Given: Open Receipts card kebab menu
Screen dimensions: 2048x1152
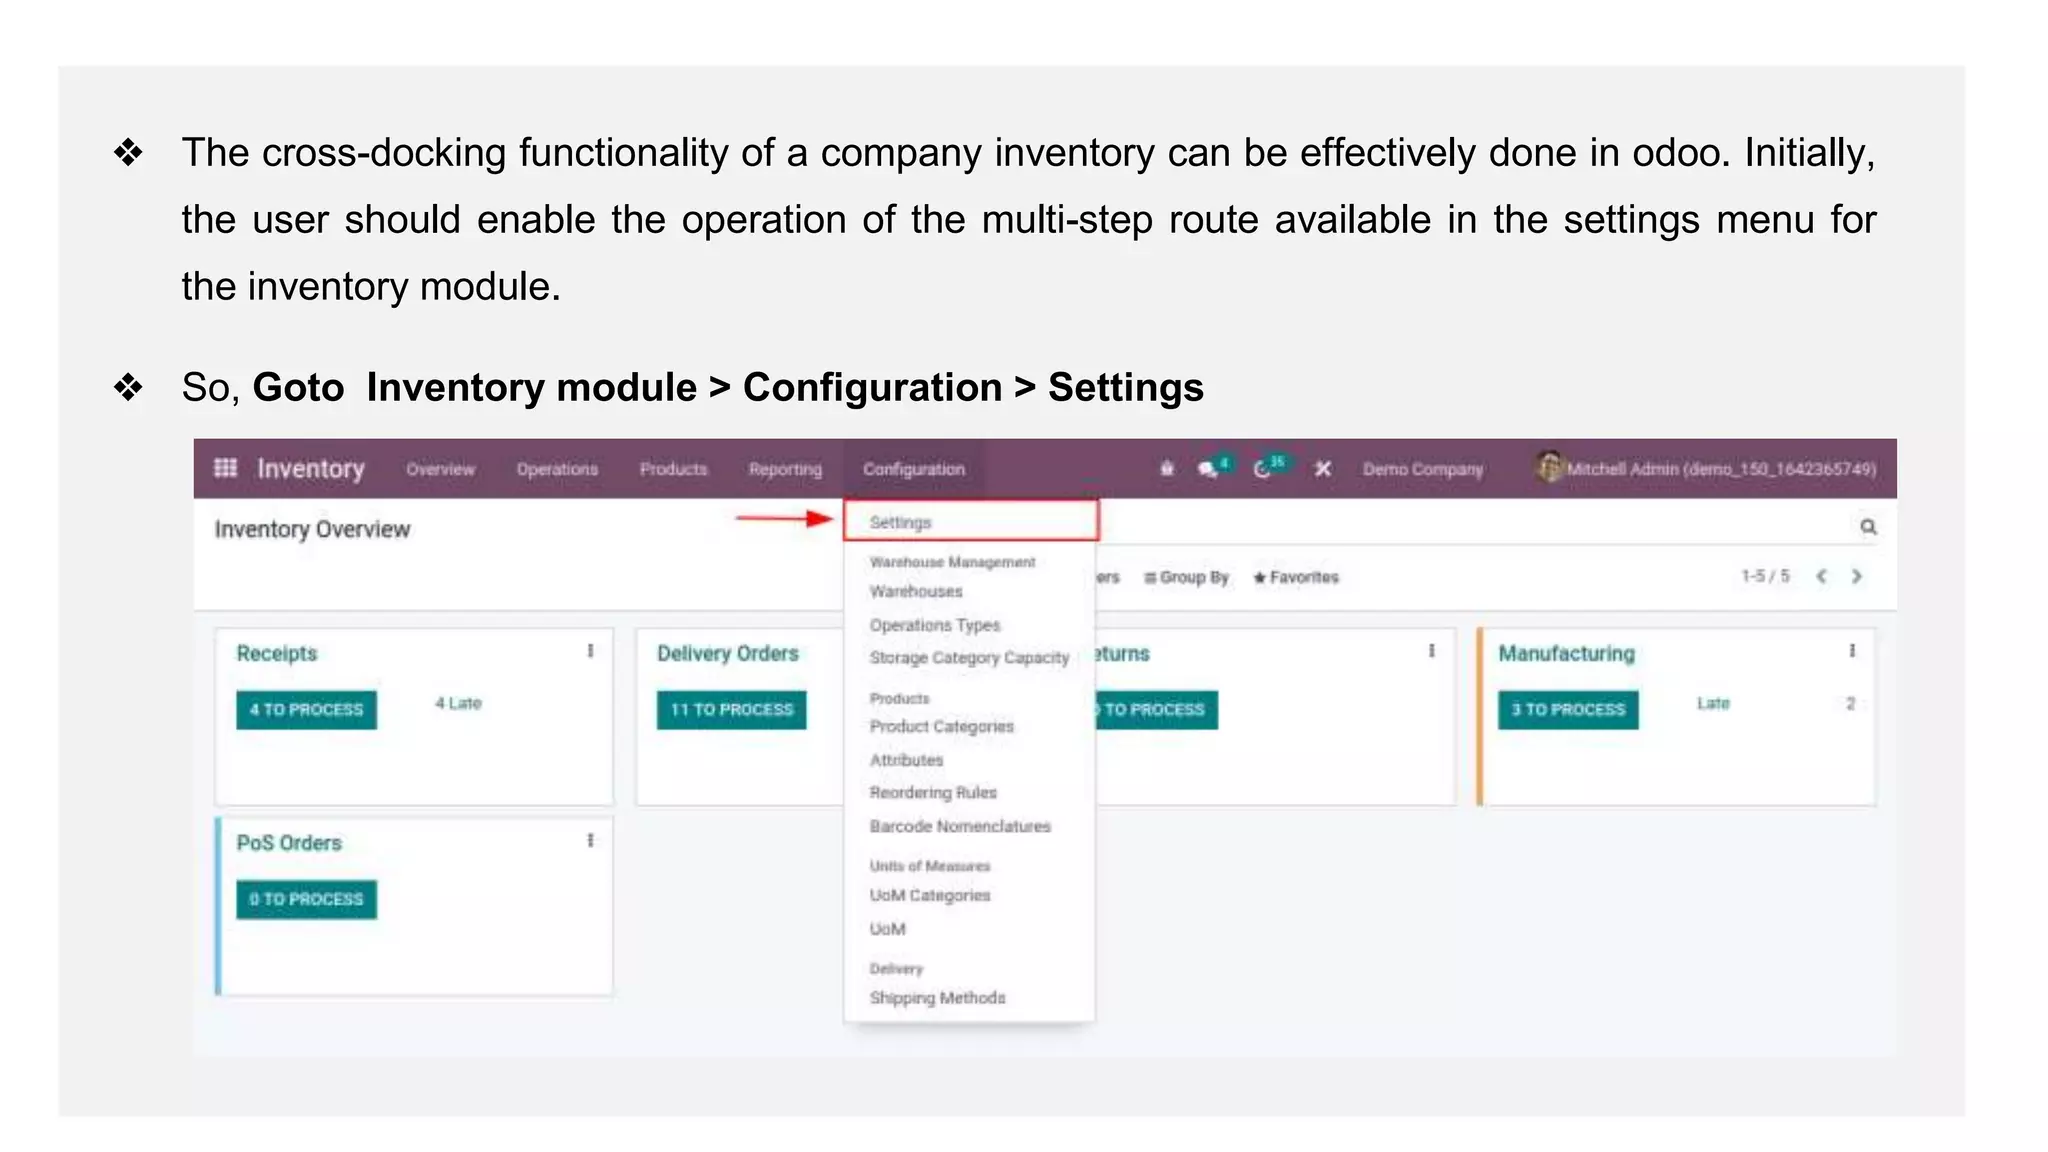Looking at the screenshot, I should (590, 651).
